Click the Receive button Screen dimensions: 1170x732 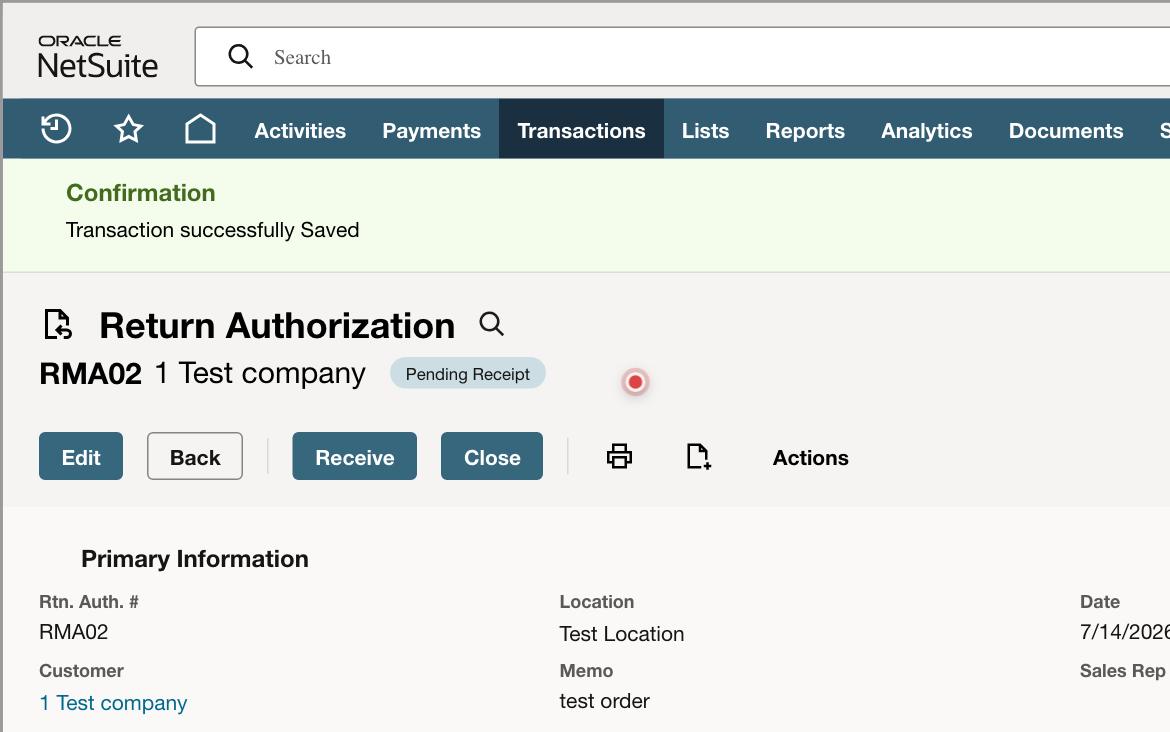pos(354,456)
